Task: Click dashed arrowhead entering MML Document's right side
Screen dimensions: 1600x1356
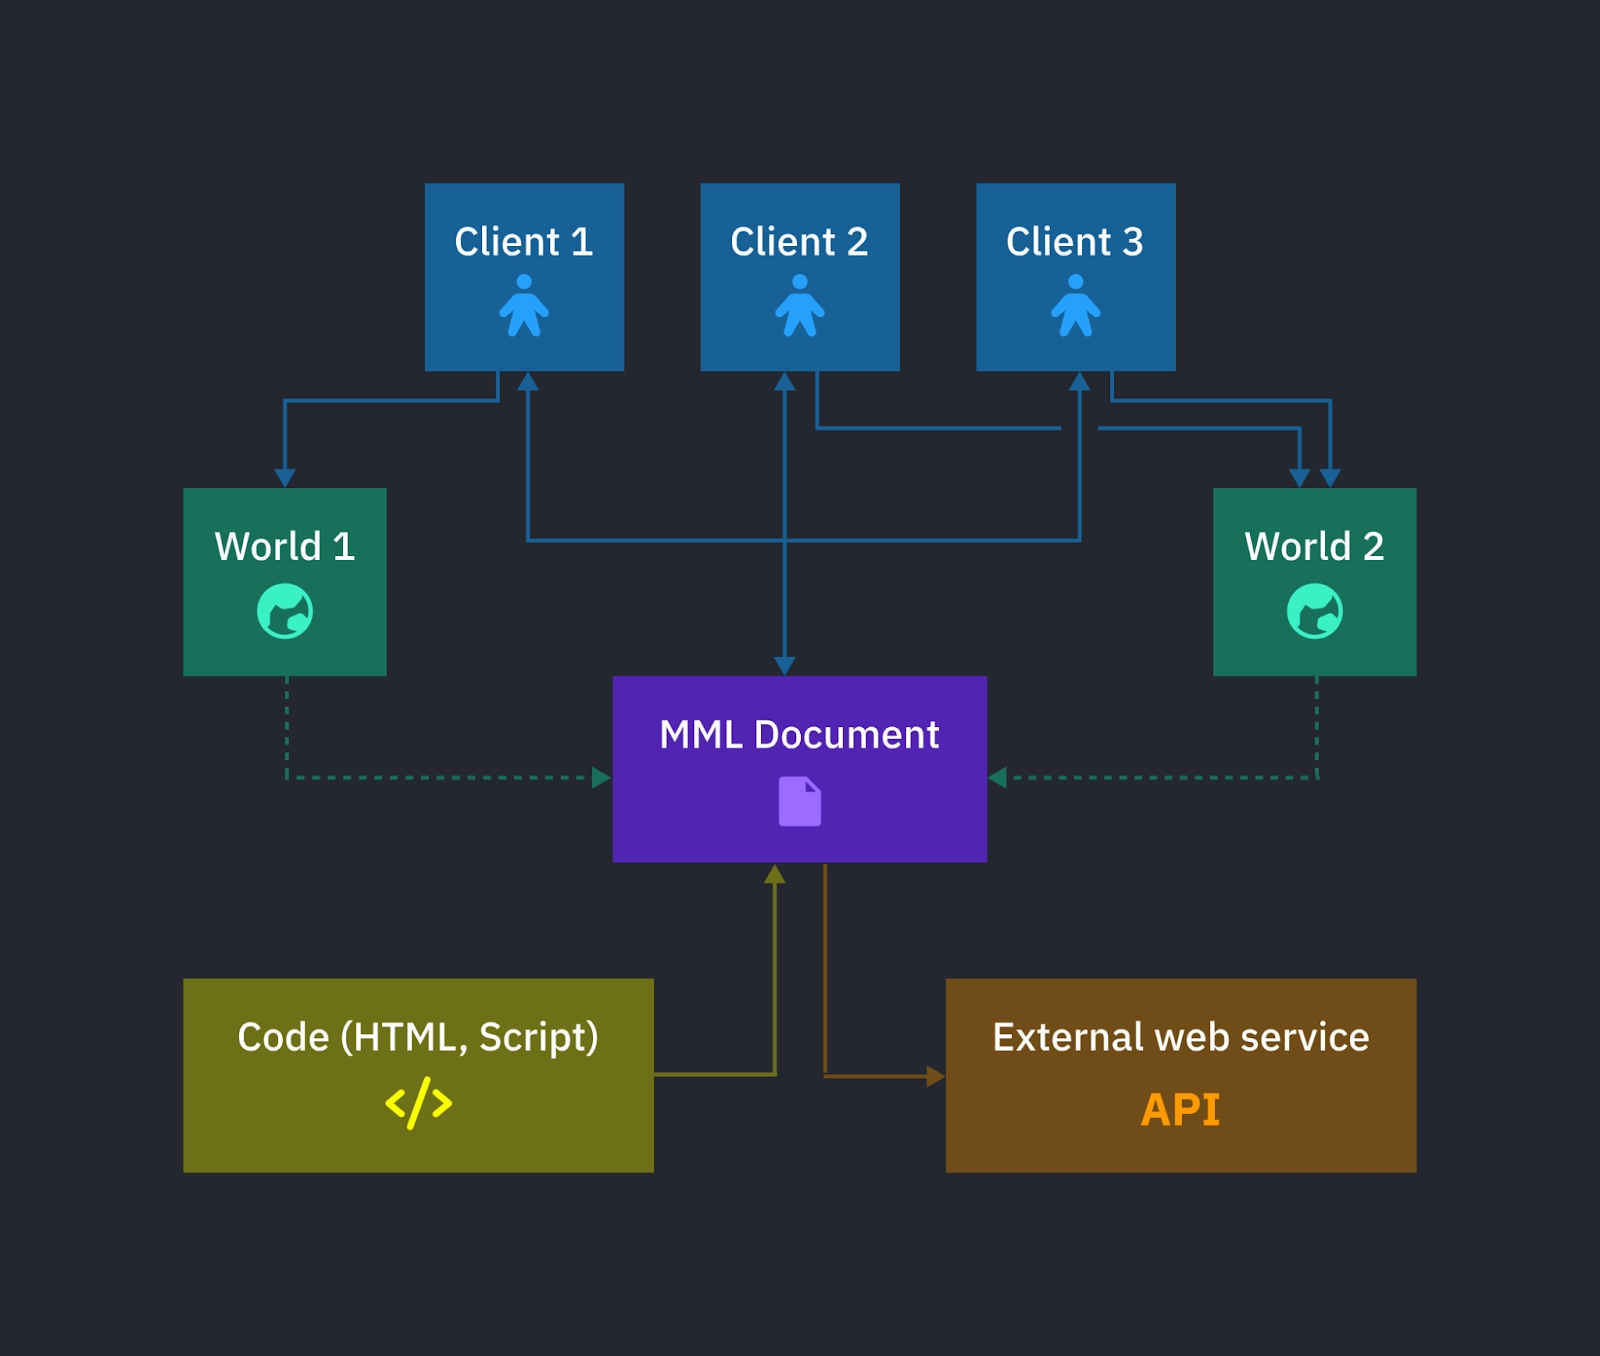Action: coord(998,778)
